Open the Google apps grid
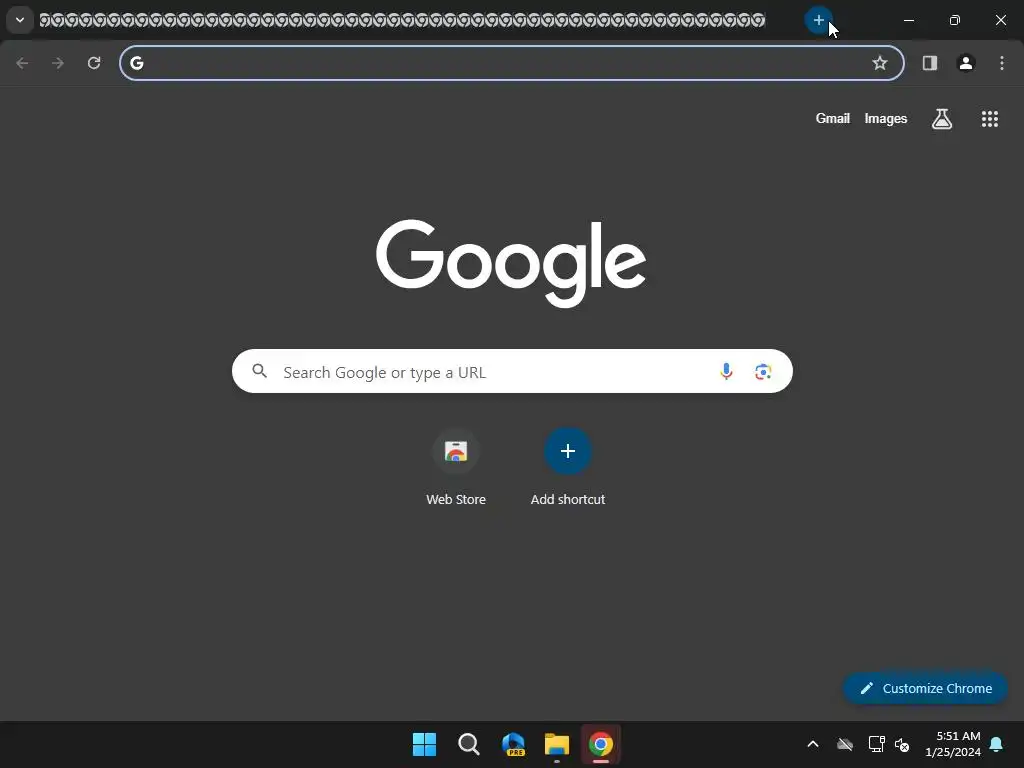This screenshot has width=1024, height=768. (989, 118)
